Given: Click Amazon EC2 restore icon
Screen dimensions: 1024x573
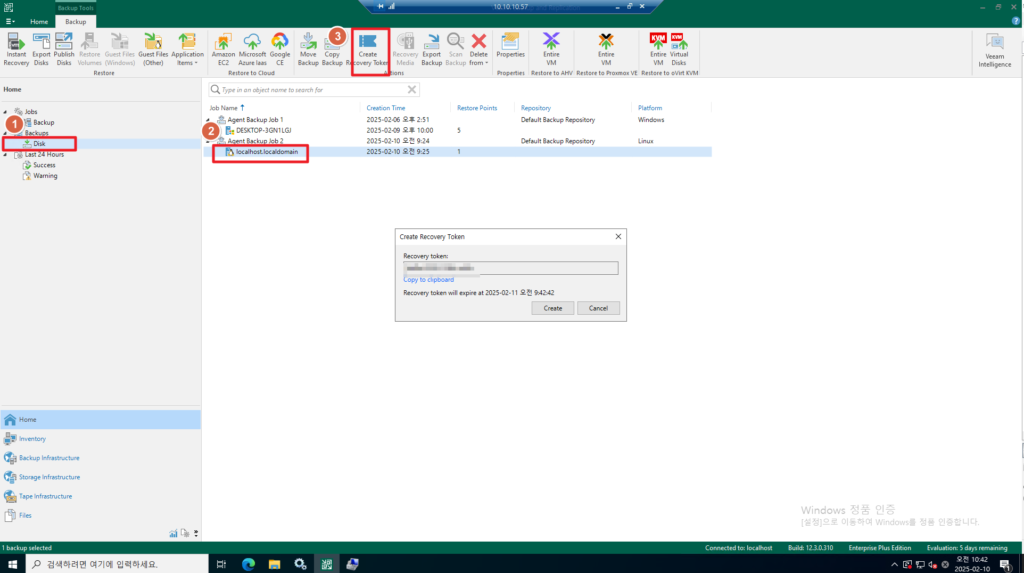Looking at the screenshot, I should pos(223,50).
